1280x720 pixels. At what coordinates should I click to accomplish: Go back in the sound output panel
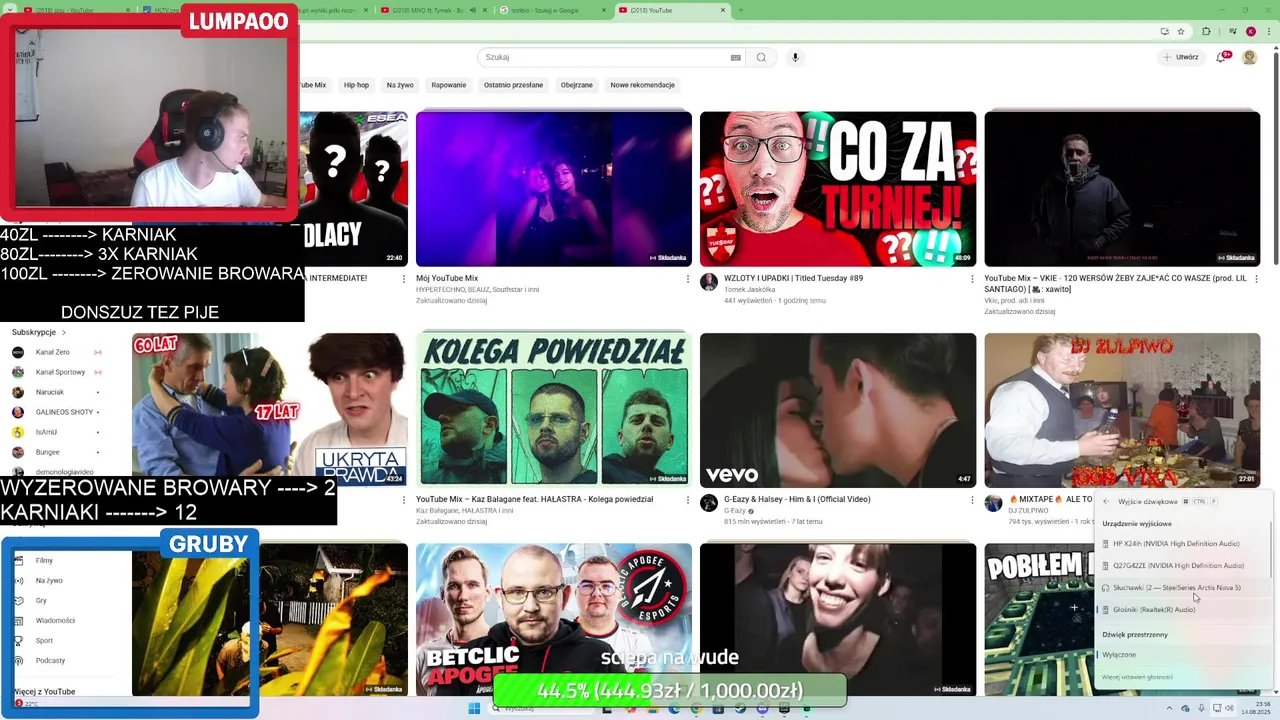[1106, 501]
